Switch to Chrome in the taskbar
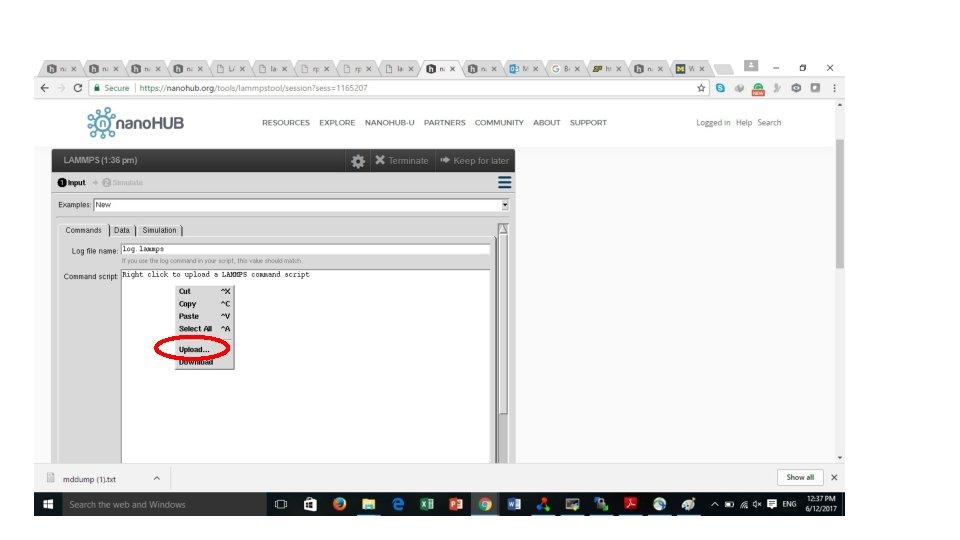The width and height of the screenshot is (960, 540). coord(485,504)
